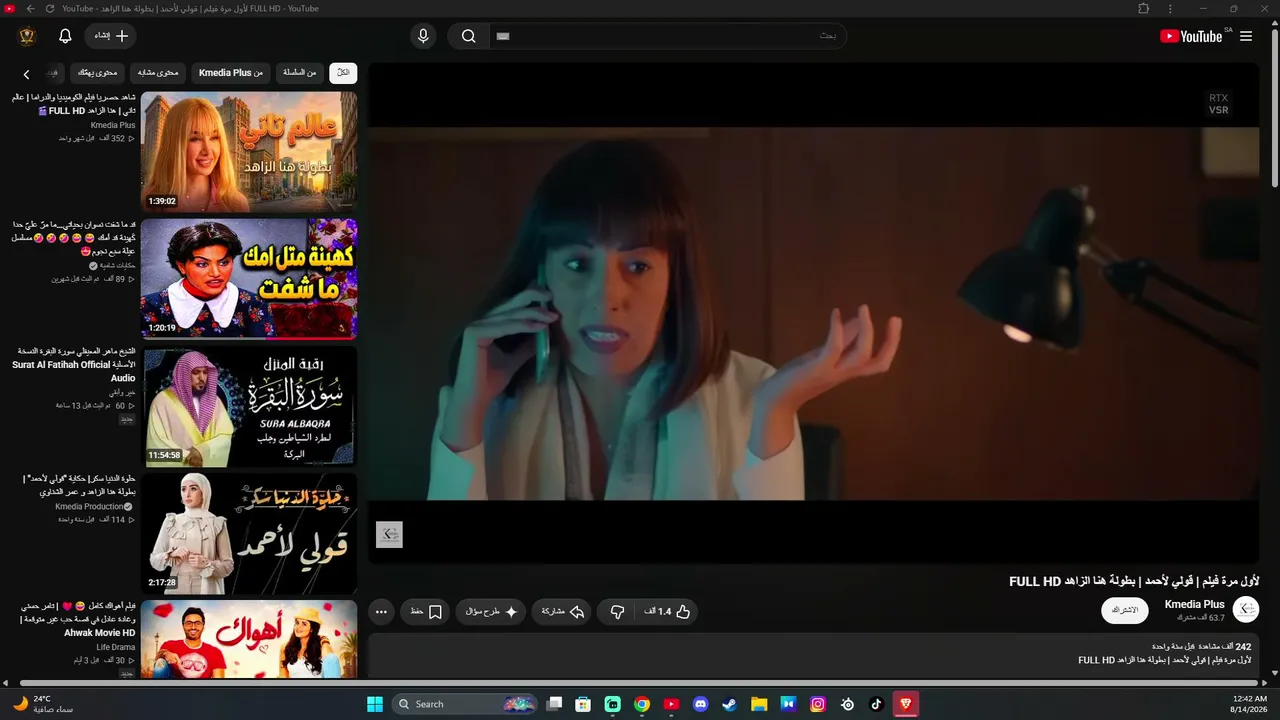The height and width of the screenshot is (720, 1280).
Task: Open the 'أهواك' movie thumbnail
Action: click(249, 640)
